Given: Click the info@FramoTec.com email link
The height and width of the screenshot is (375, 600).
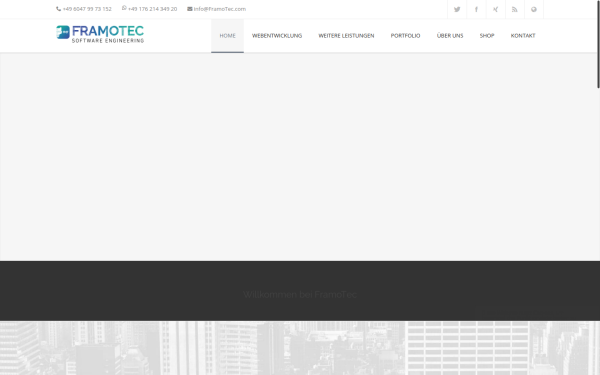Looking at the screenshot, I should pos(220,9).
